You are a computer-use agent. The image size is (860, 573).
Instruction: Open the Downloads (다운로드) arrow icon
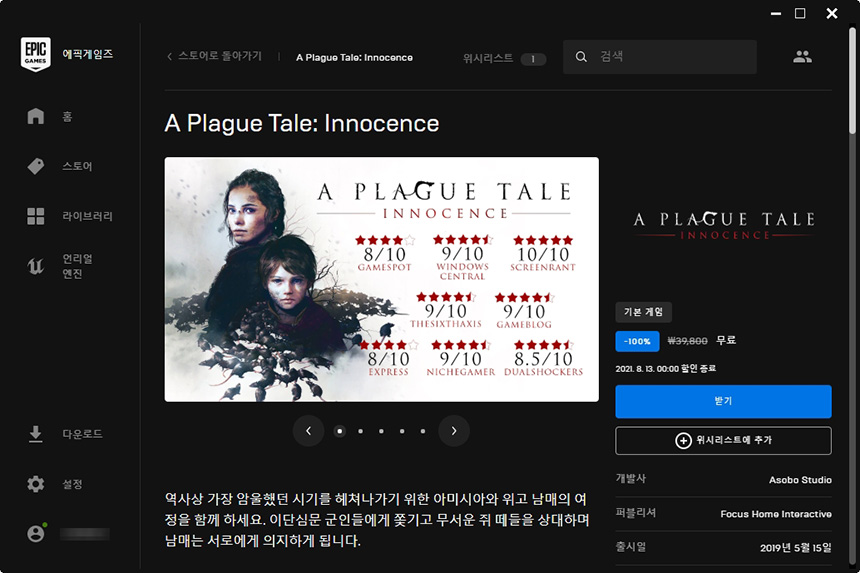[36, 434]
